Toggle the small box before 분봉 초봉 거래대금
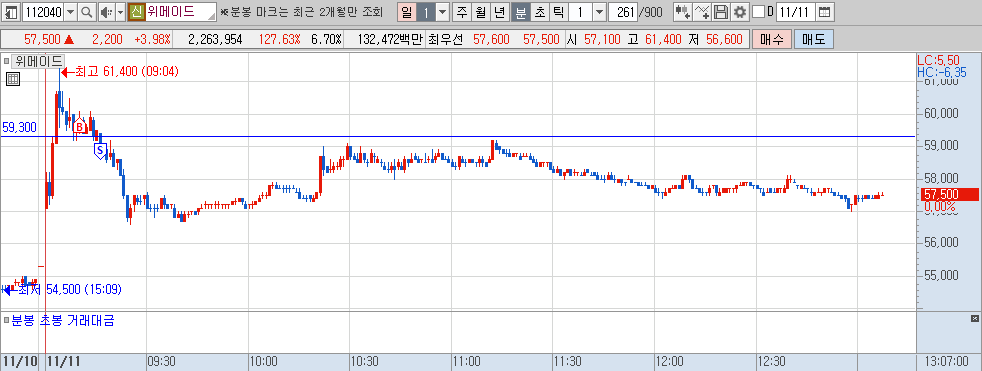Image resolution: width=982 pixels, height=371 pixels. 6,321
